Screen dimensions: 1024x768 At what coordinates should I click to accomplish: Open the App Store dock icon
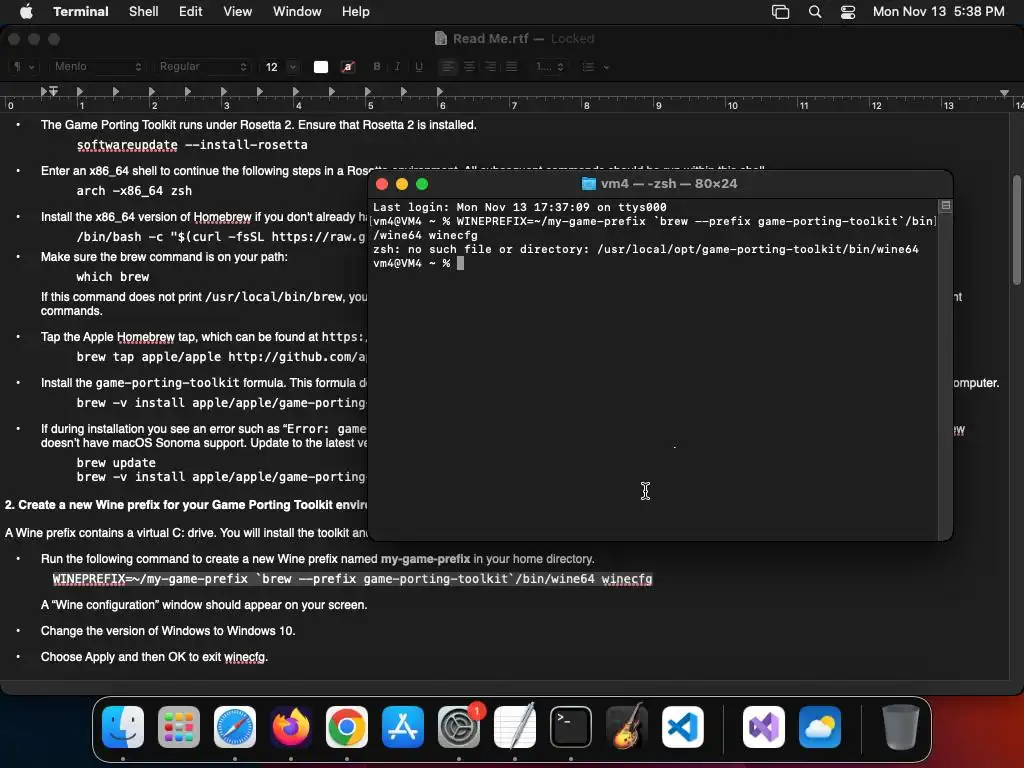pos(403,727)
